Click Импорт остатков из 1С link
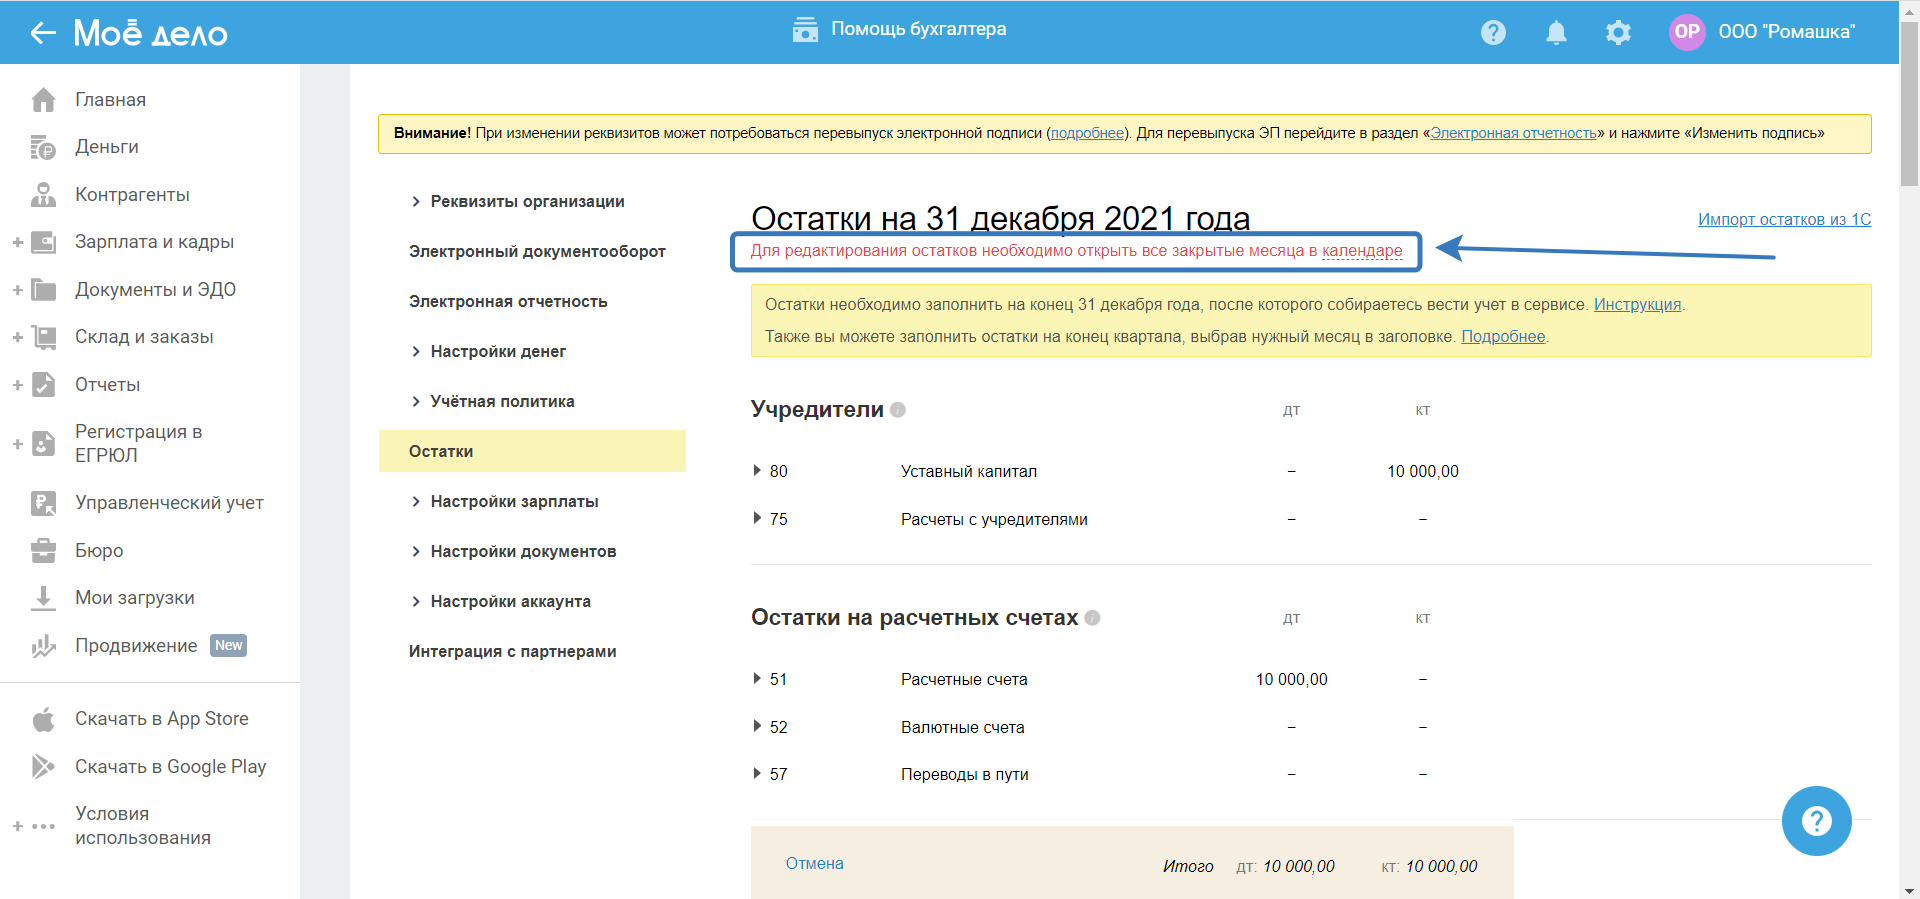Screen dimensions: 1920x899 (x=1784, y=220)
